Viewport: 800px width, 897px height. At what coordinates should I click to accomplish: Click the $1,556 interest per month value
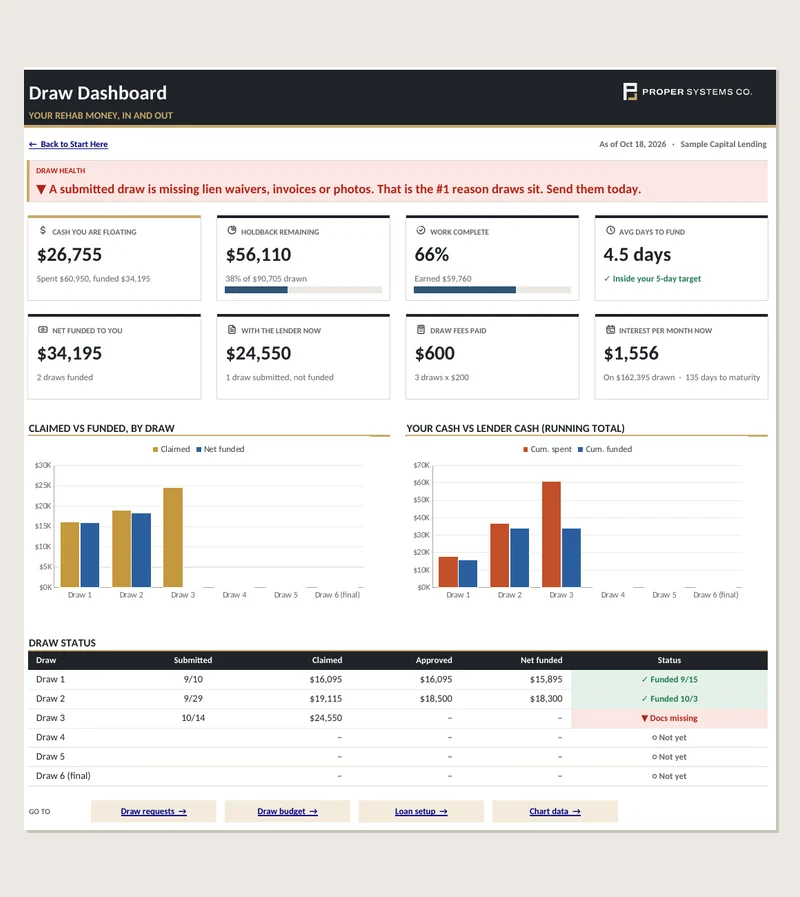click(x=631, y=354)
